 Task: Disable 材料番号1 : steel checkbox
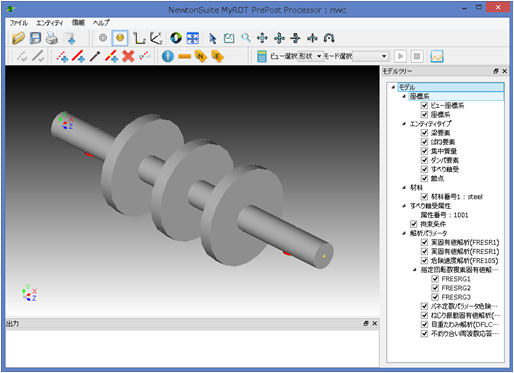(x=424, y=197)
